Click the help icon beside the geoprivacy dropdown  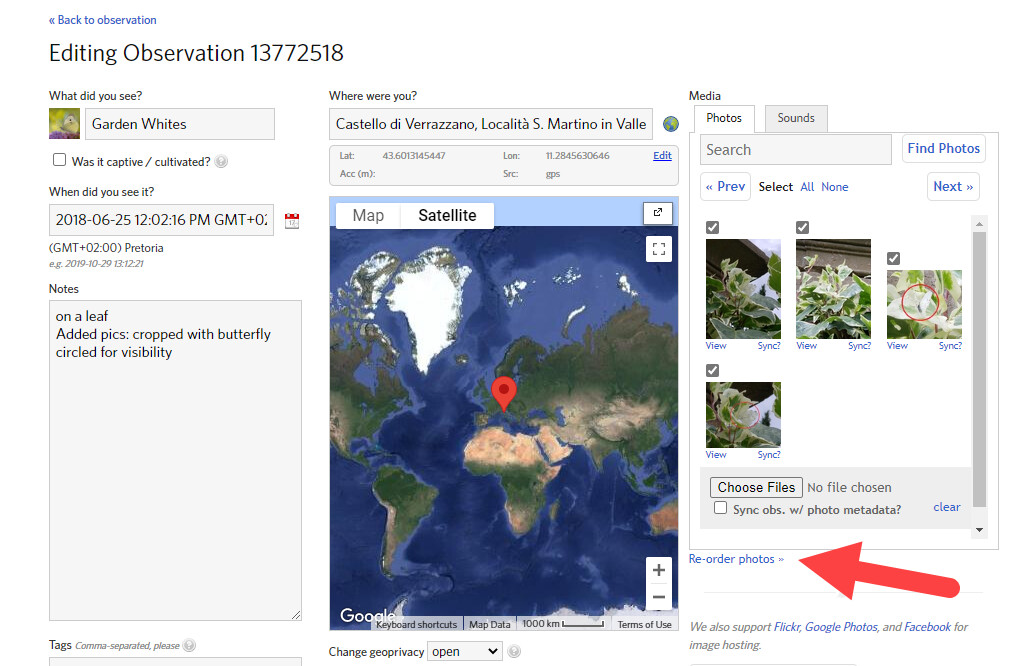click(x=514, y=651)
